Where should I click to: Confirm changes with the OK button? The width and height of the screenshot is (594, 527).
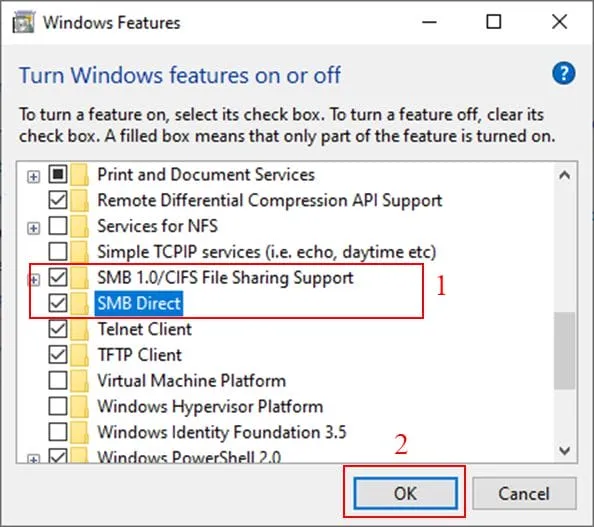click(405, 493)
